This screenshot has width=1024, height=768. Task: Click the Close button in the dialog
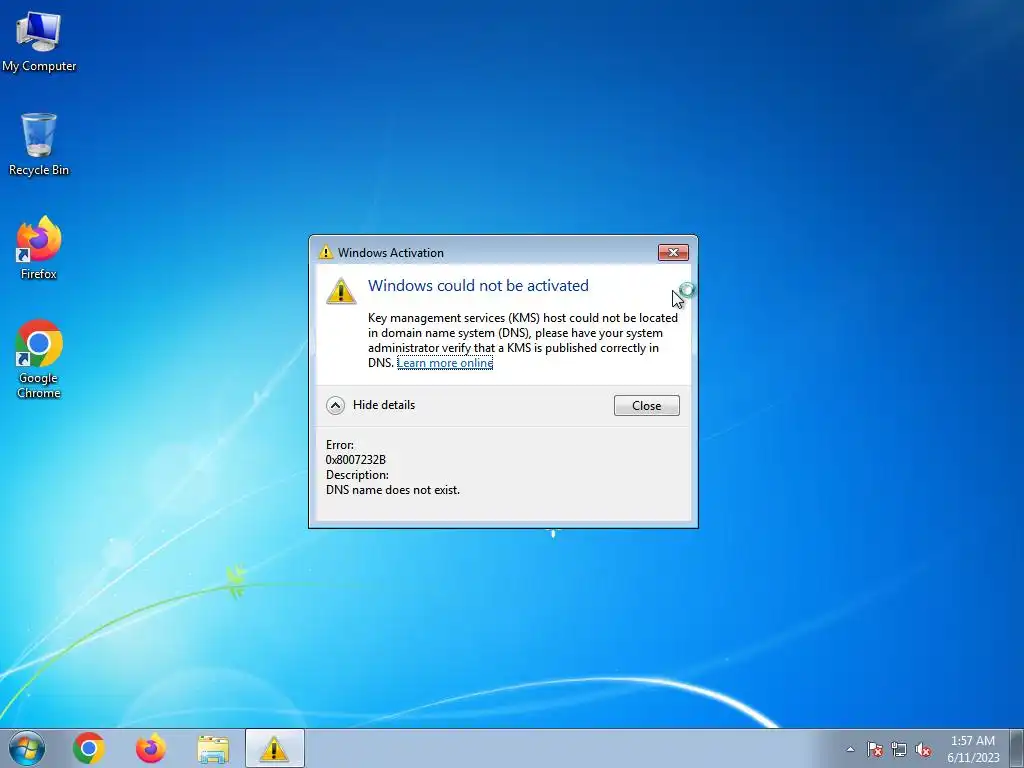[647, 406]
